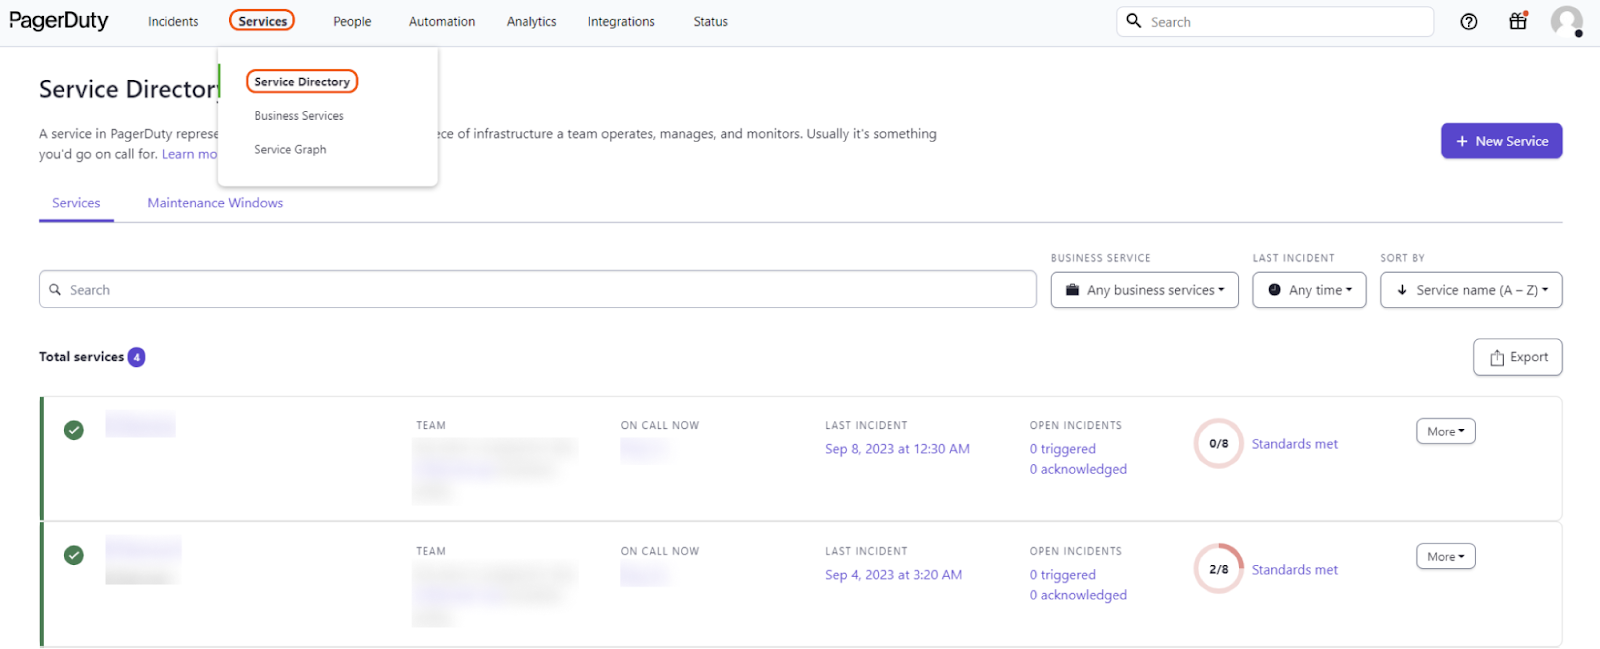
Task: Select Business Services from Services menu
Action: click(x=299, y=116)
